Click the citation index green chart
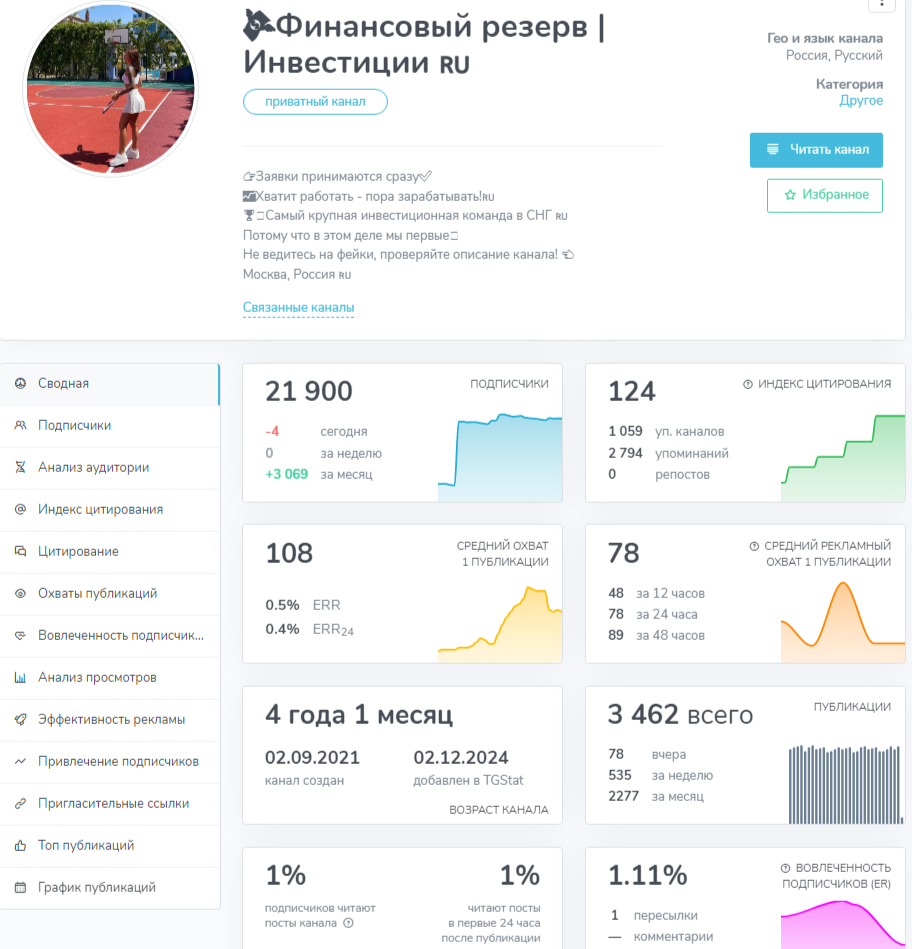Screen dimensions: 912x949 pos(843,458)
